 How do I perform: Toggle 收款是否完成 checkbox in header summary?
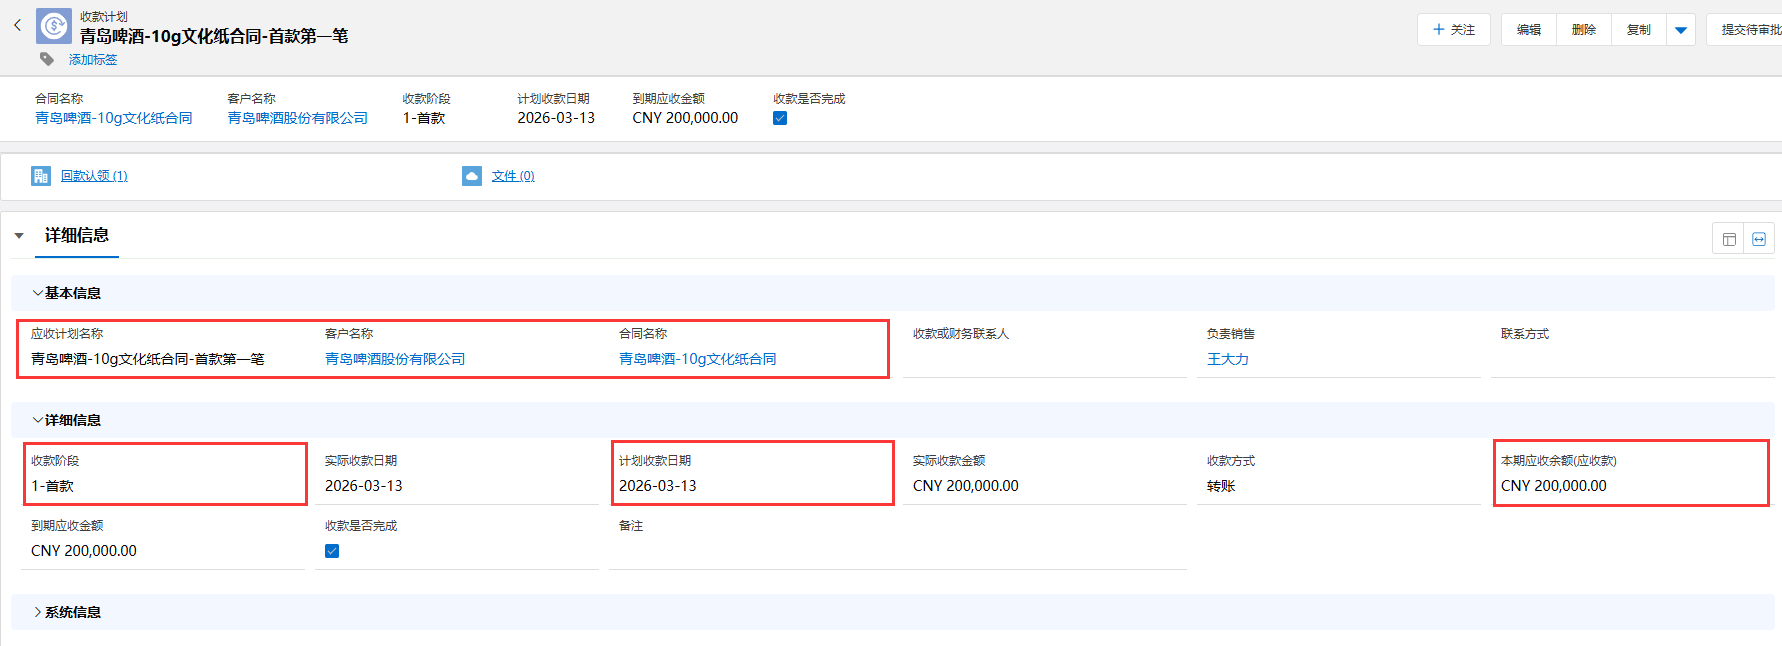pyautogui.click(x=780, y=118)
